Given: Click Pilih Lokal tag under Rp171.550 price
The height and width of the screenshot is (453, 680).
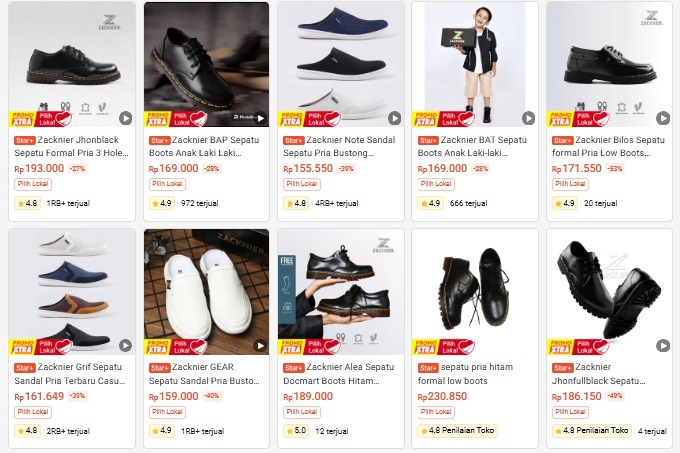Looking at the screenshot, I should click(x=570, y=184).
